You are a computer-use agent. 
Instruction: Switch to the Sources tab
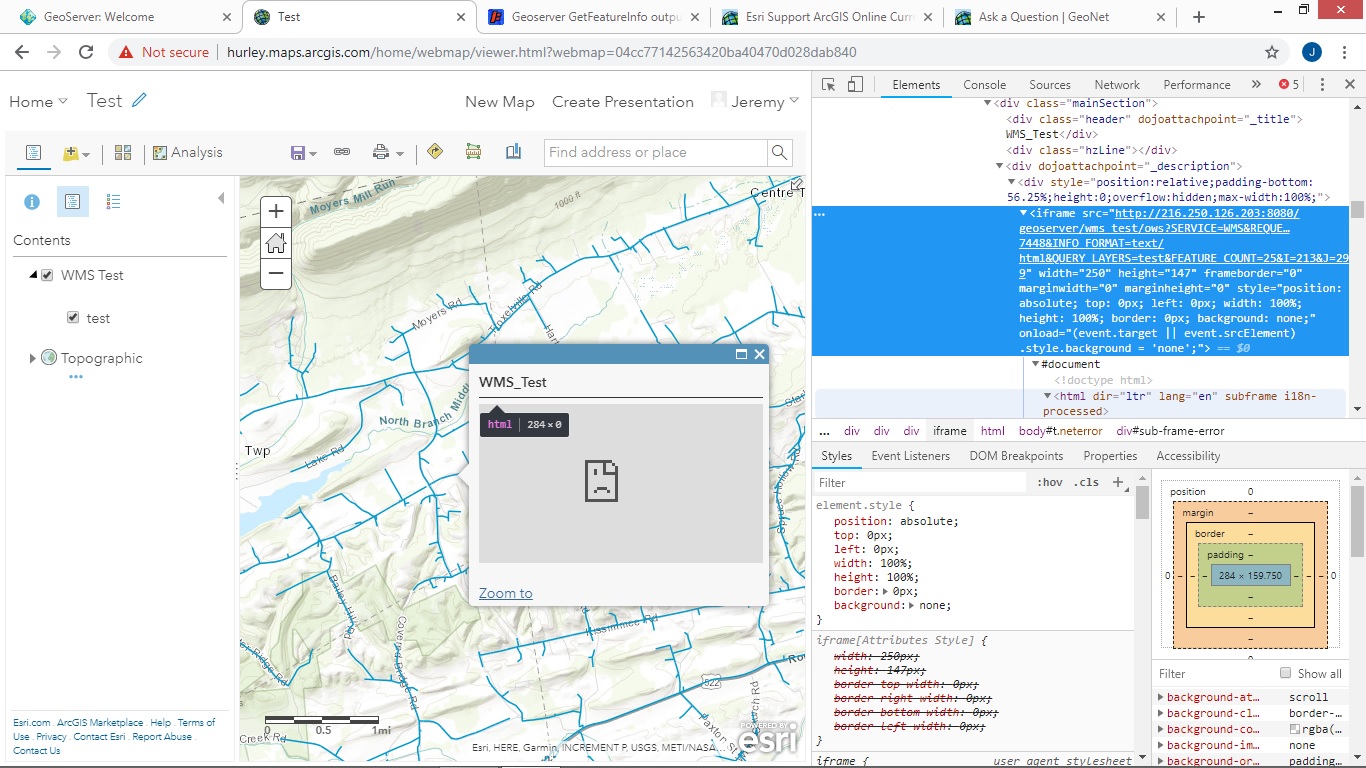[x=1050, y=85]
